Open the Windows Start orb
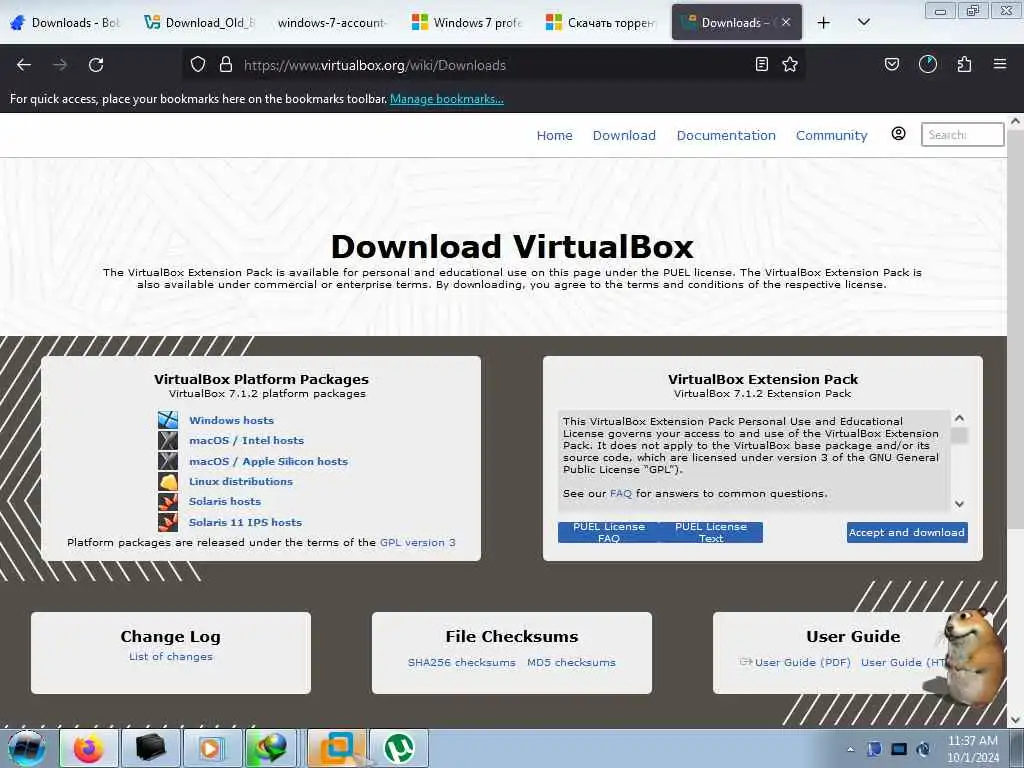The image size is (1024, 768). point(27,748)
